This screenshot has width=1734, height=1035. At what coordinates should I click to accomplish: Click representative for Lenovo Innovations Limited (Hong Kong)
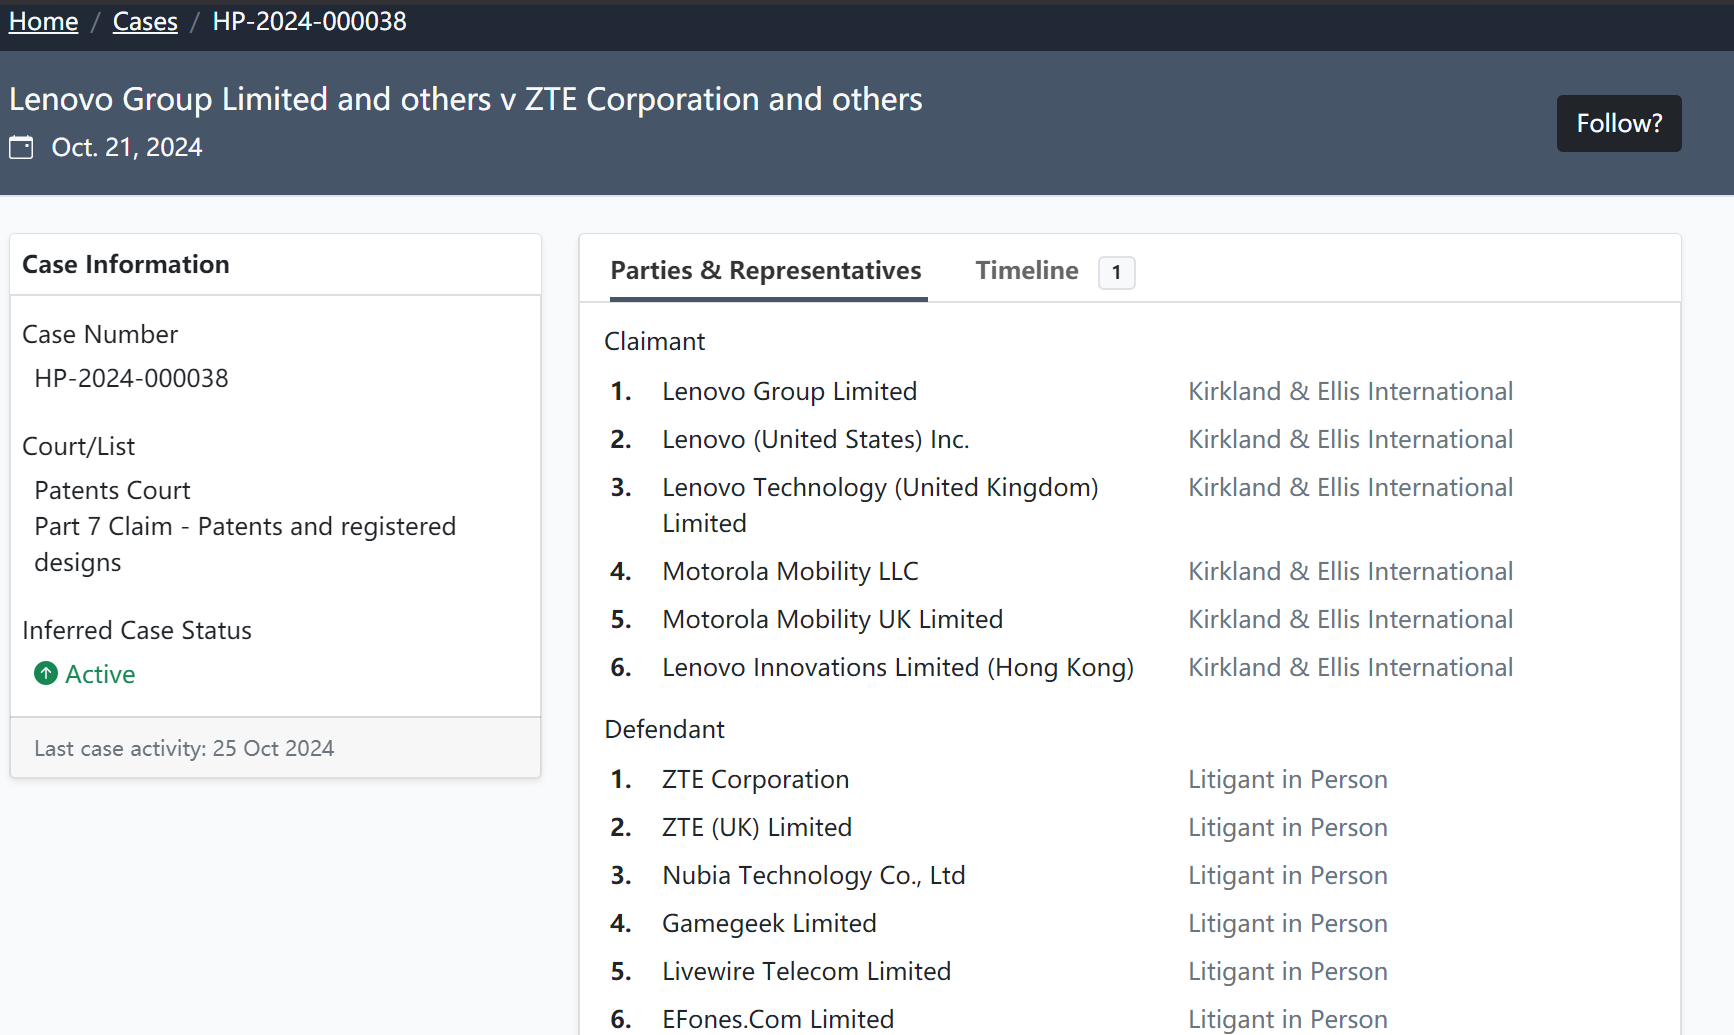coord(1350,667)
